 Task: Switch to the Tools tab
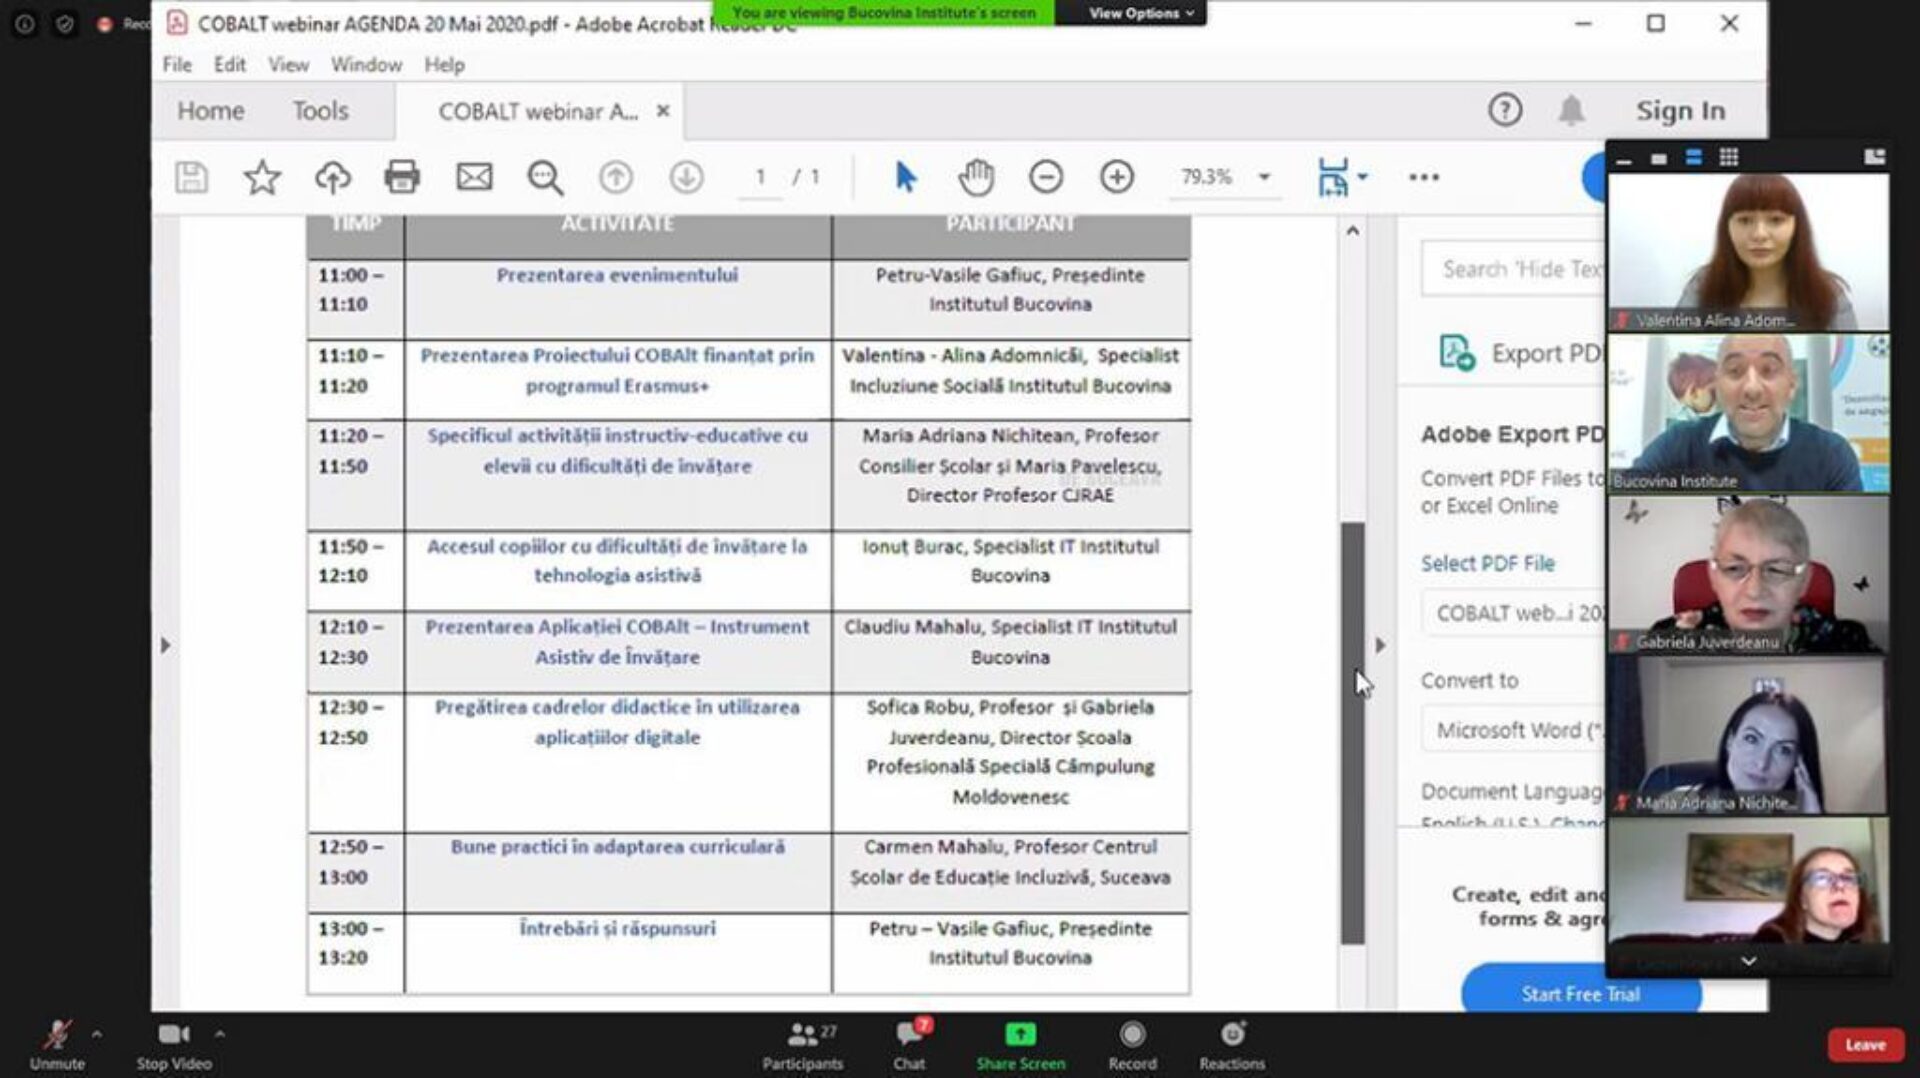pos(320,111)
